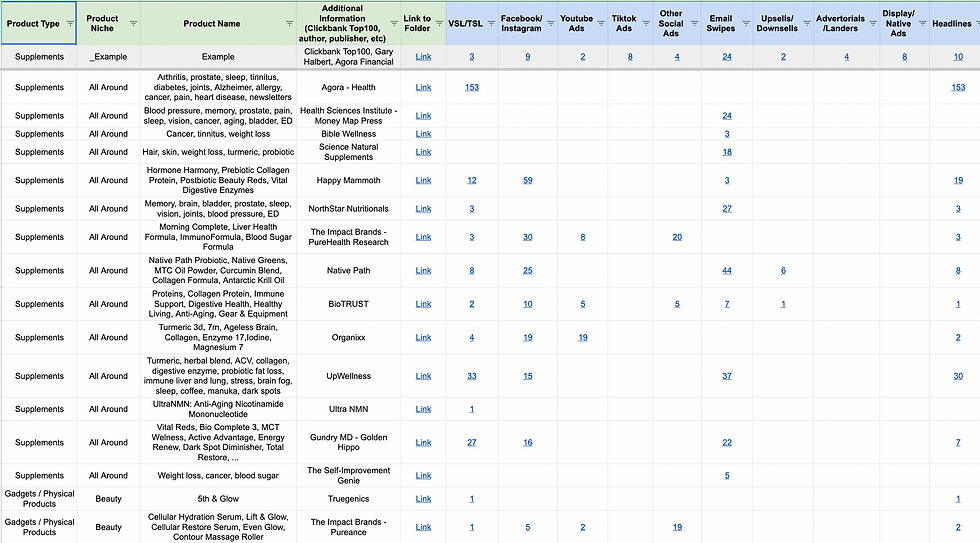Click the 5 Email Swipes link for Self-Improvement Genie
The image size is (980, 543).
point(727,476)
